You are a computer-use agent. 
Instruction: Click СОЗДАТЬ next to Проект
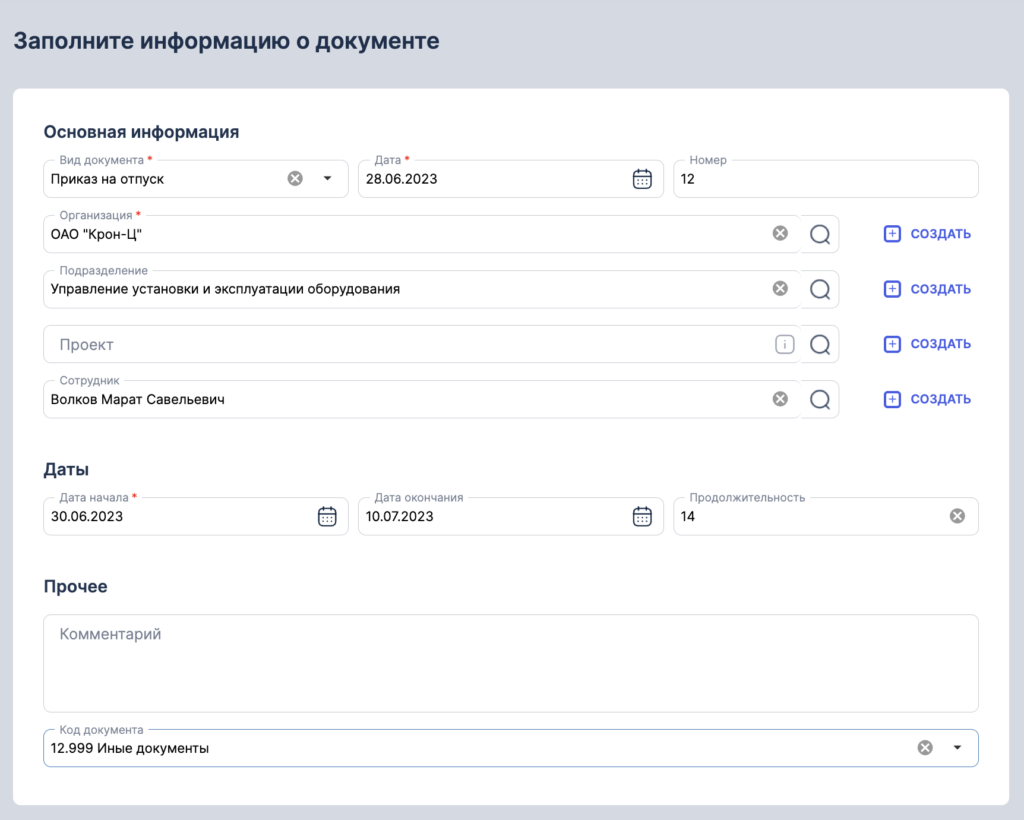tap(927, 344)
